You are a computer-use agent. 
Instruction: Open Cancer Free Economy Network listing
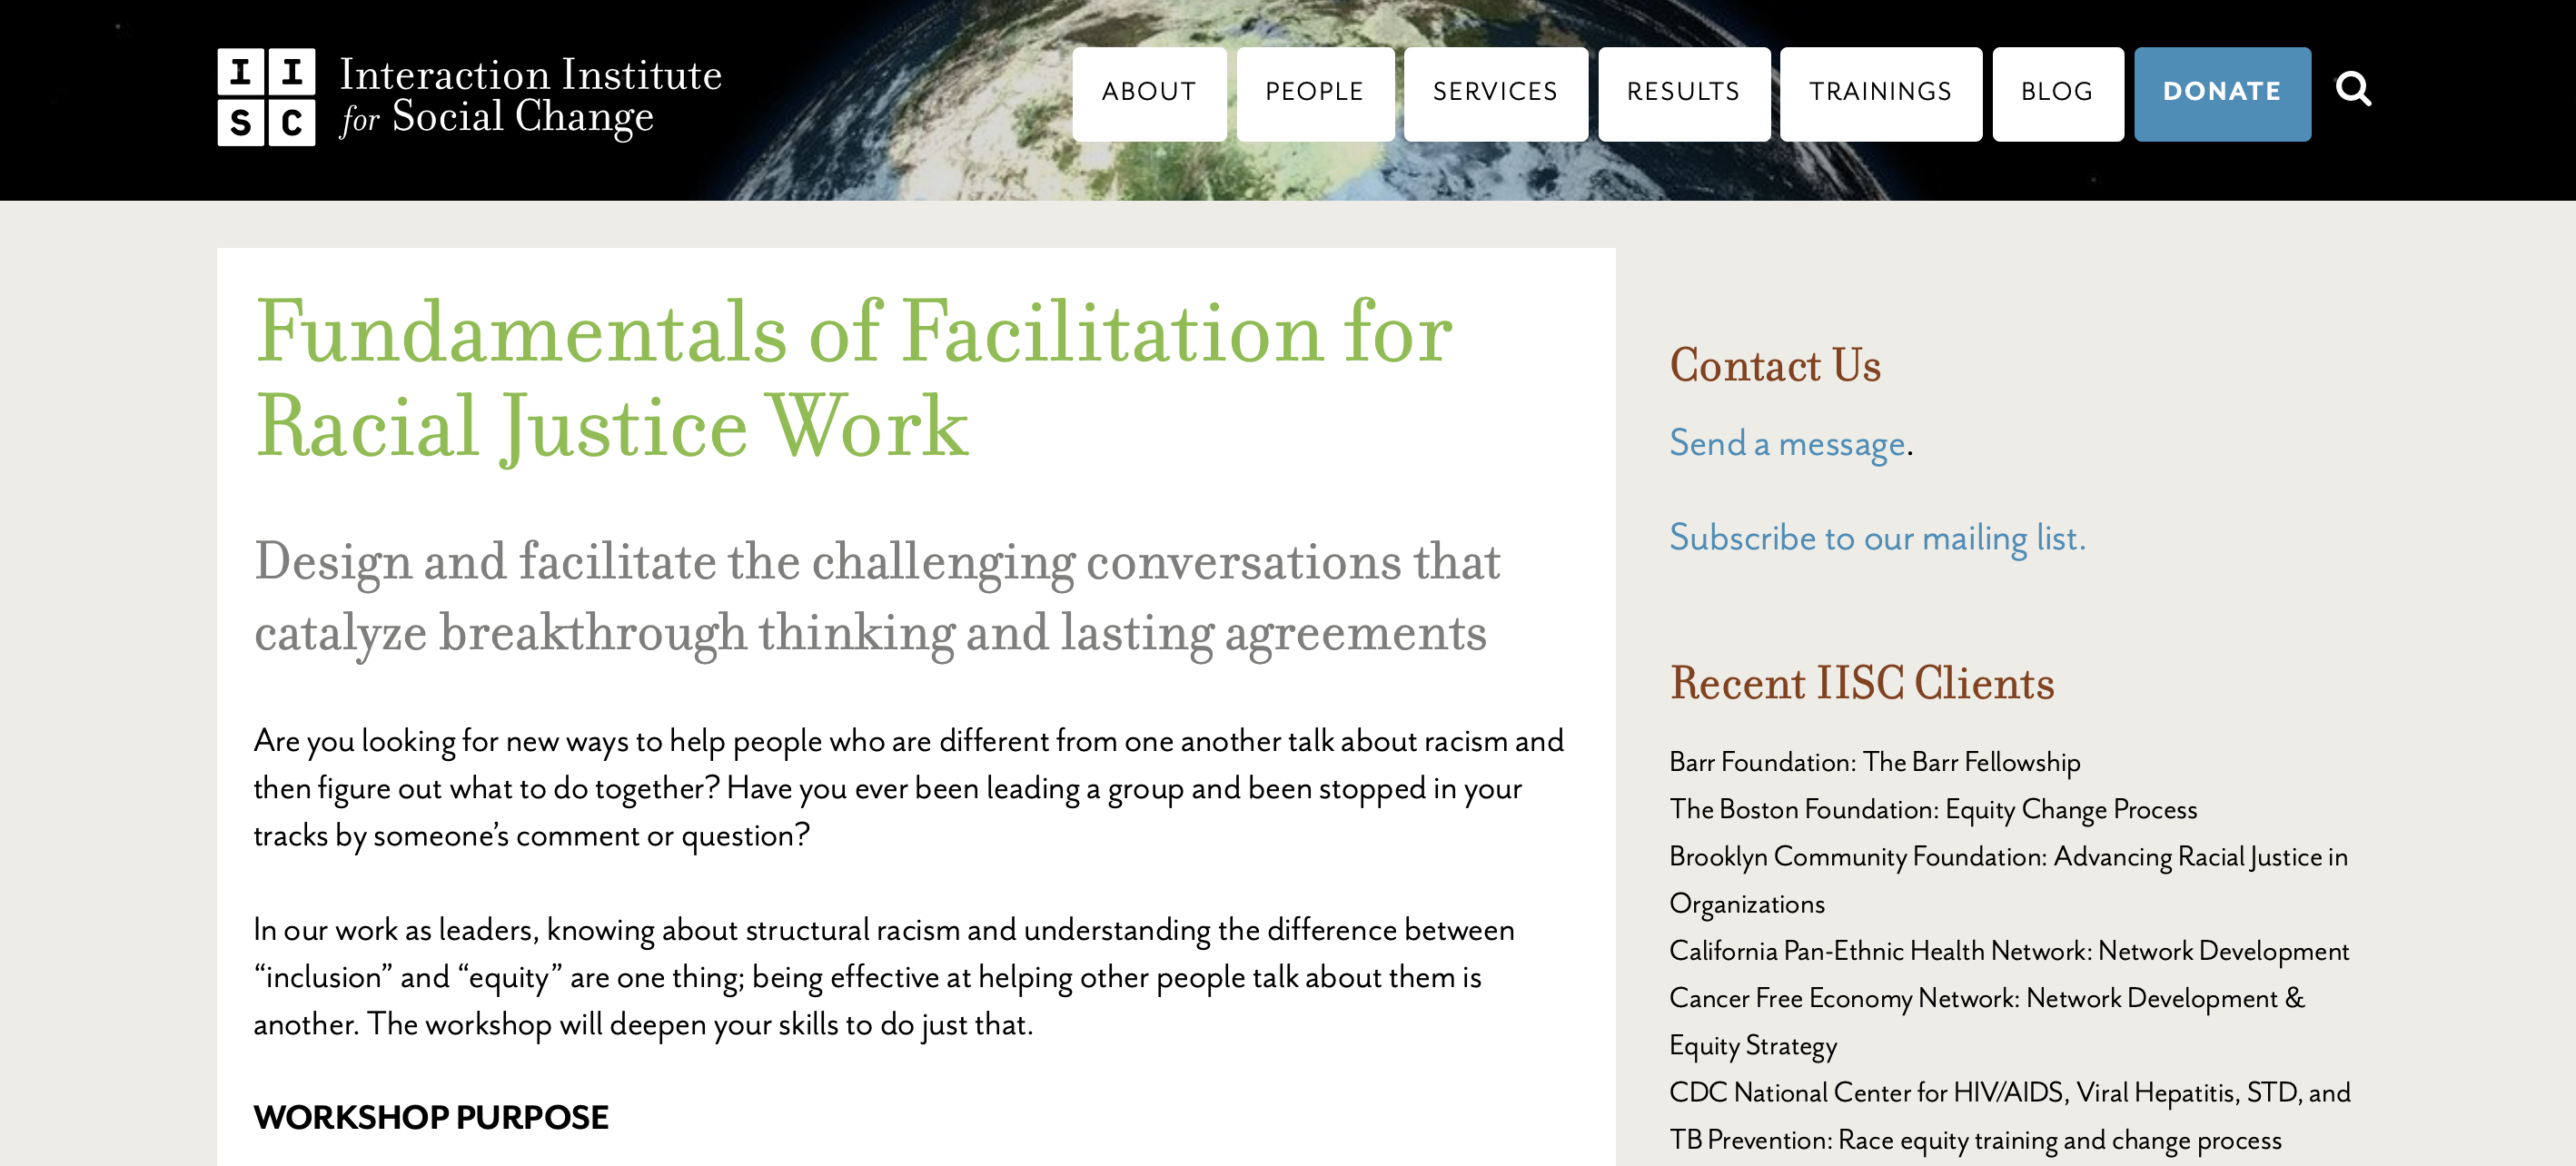click(1988, 998)
